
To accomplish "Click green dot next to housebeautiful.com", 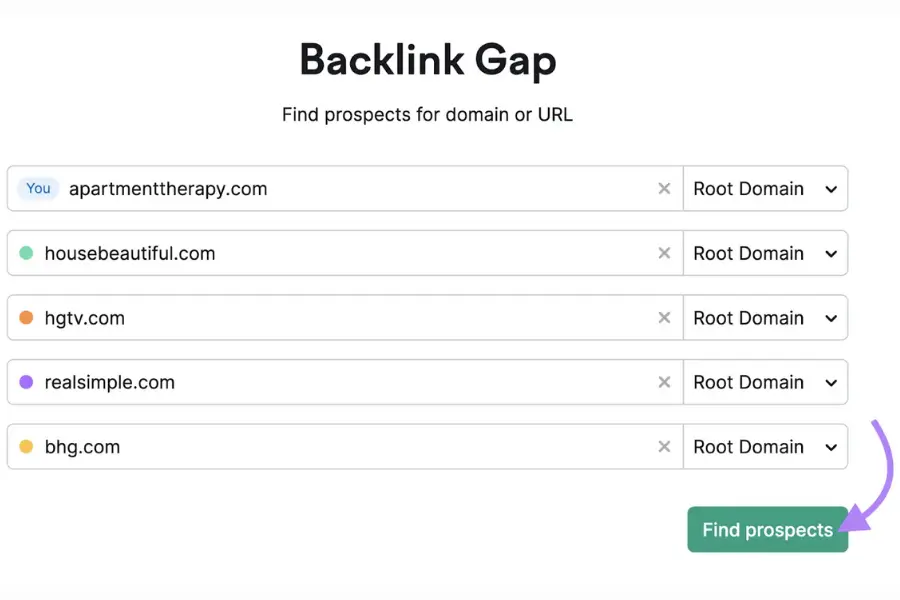I will click(x=26, y=254).
